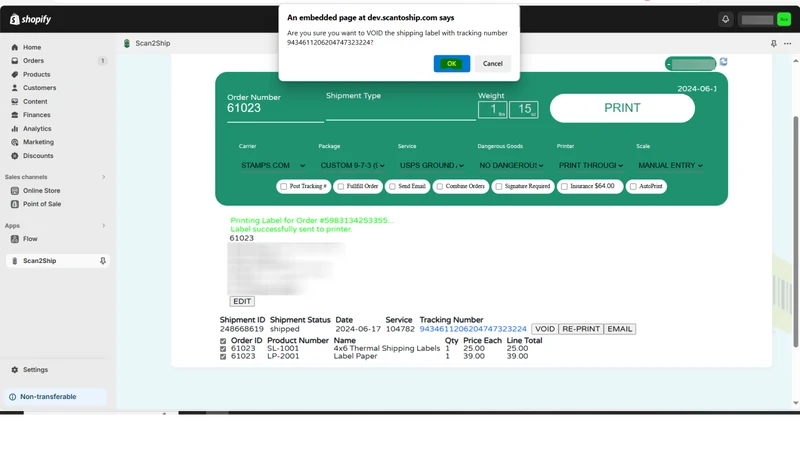Click the Finances bank icon

pos(15,115)
